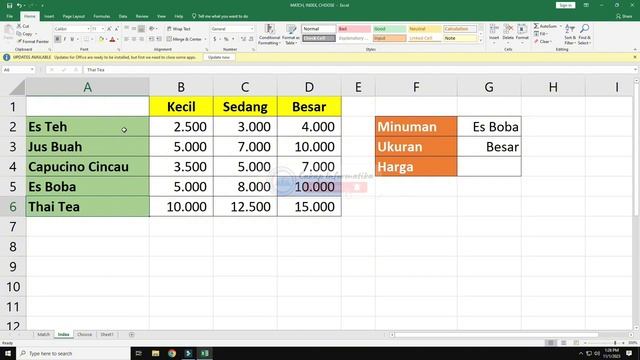Open the Clear eraser menu
Viewport: 640px width, 360px height.
click(x=544, y=42)
